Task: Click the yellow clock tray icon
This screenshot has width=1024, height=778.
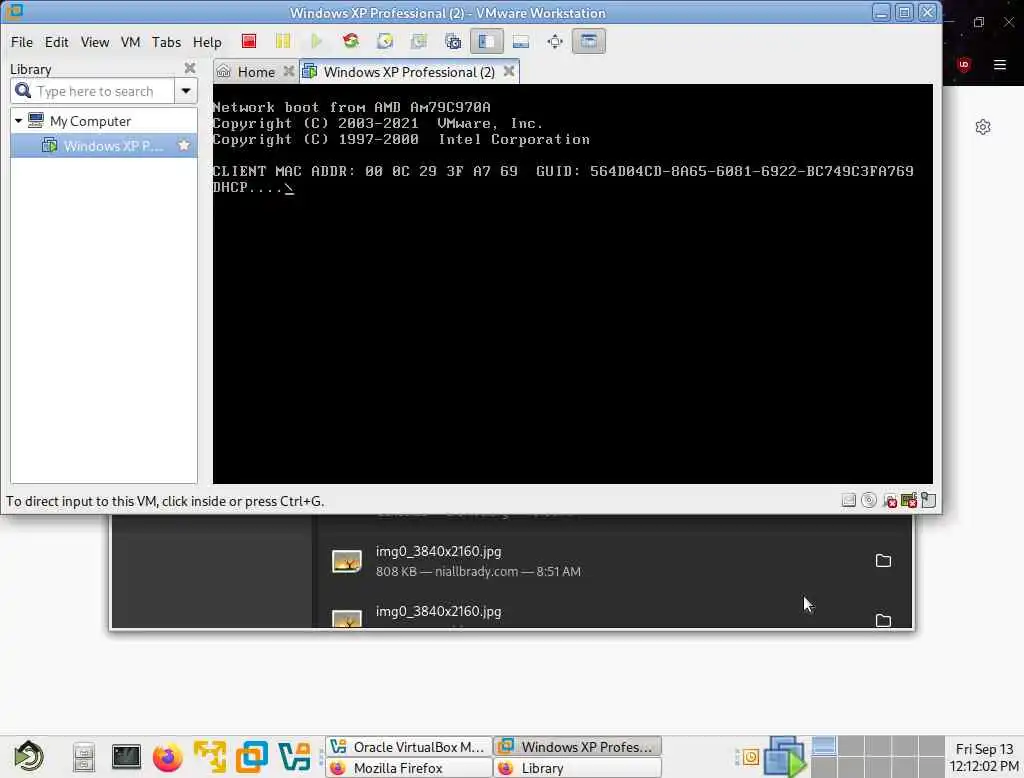Action: [750, 757]
